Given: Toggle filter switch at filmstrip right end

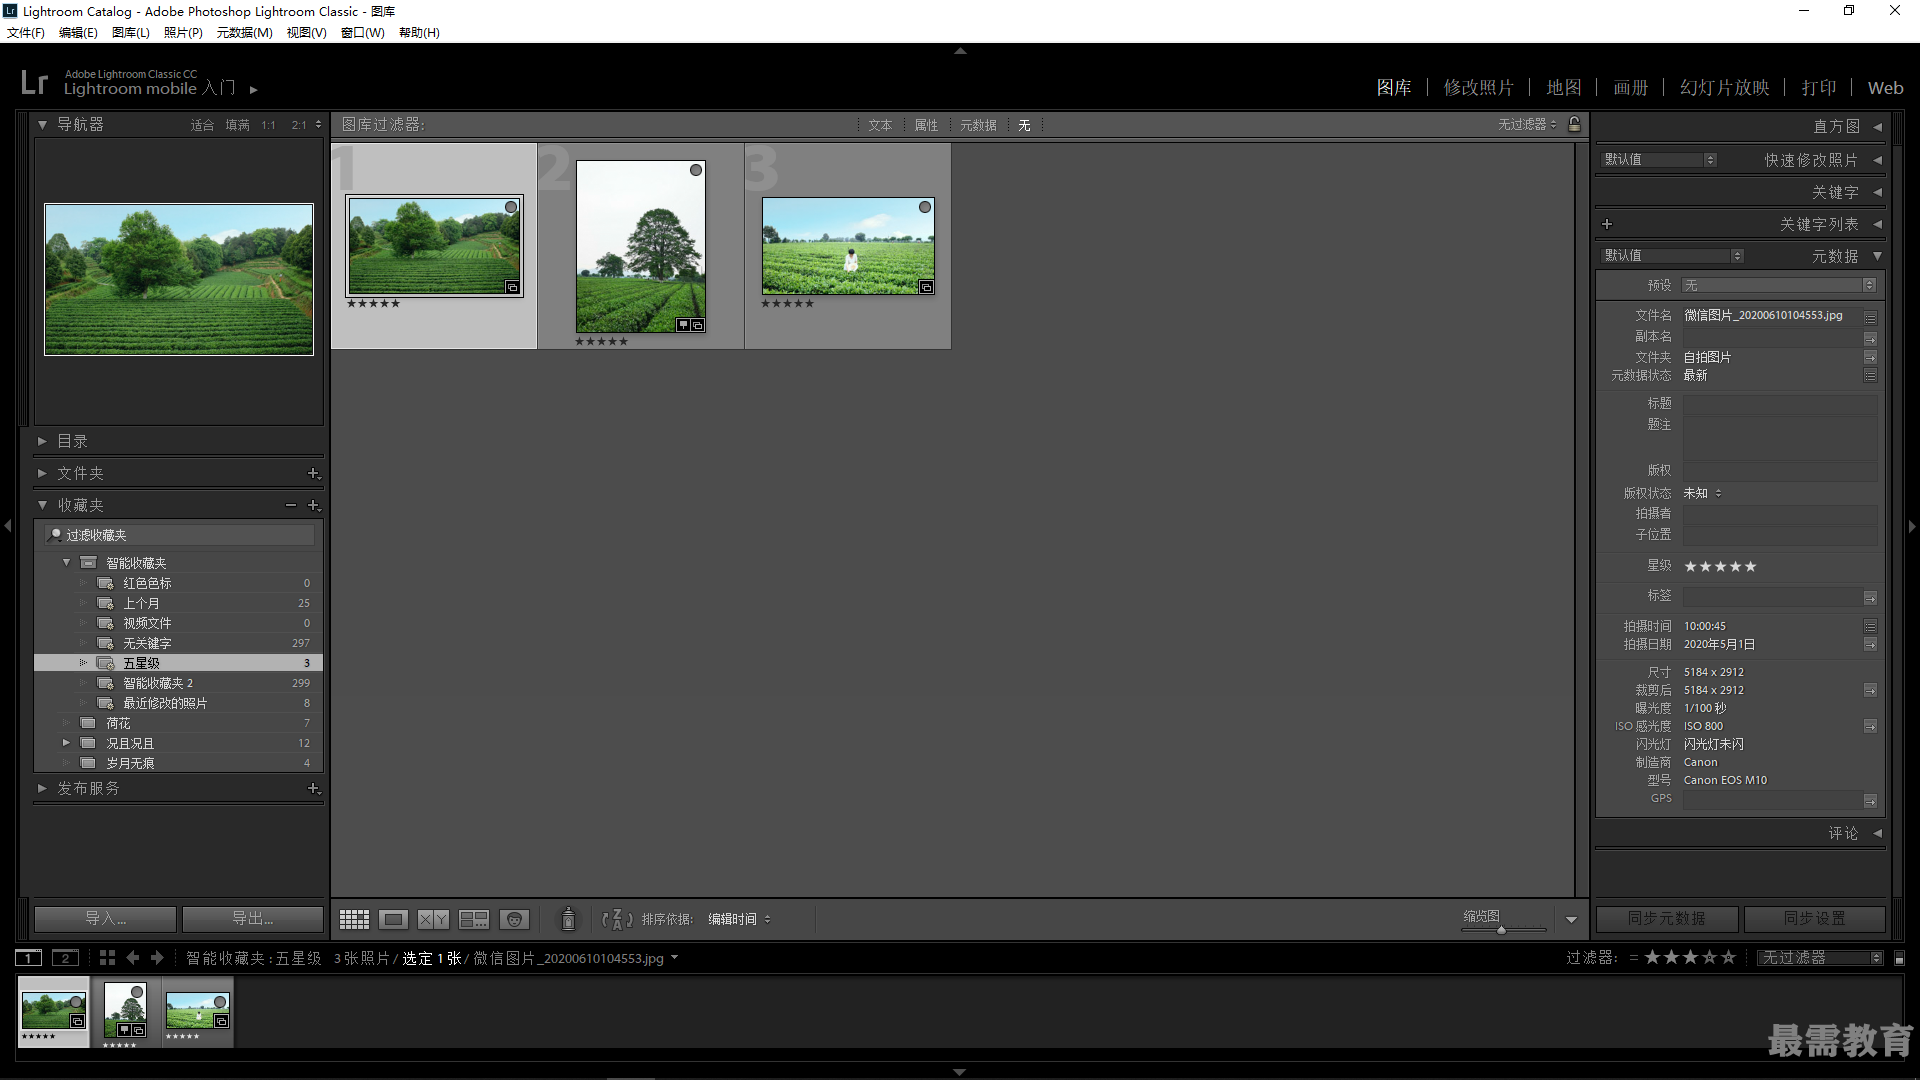Looking at the screenshot, I should point(1899,958).
